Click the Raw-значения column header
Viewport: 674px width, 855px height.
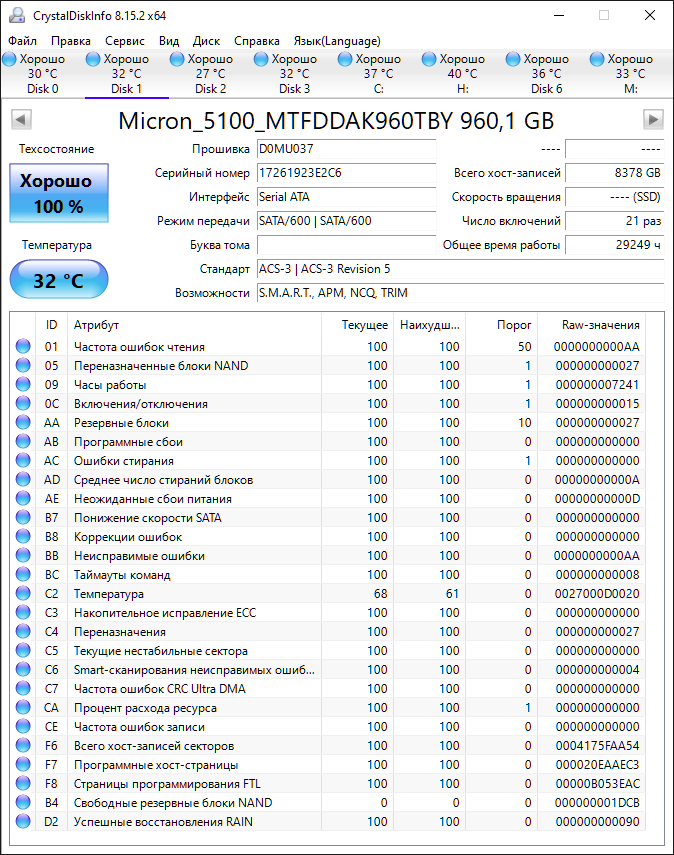point(592,325)
